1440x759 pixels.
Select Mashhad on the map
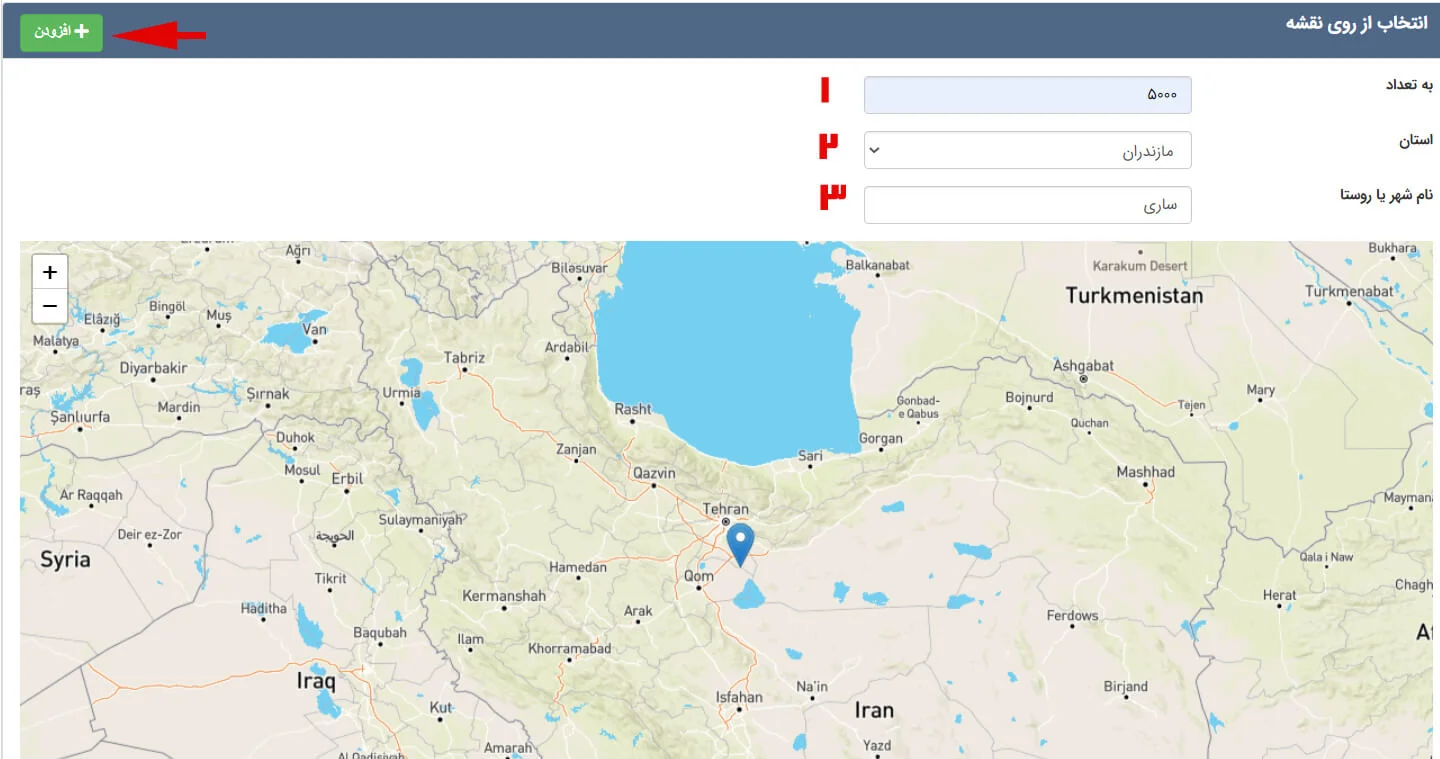(1145, 472)
